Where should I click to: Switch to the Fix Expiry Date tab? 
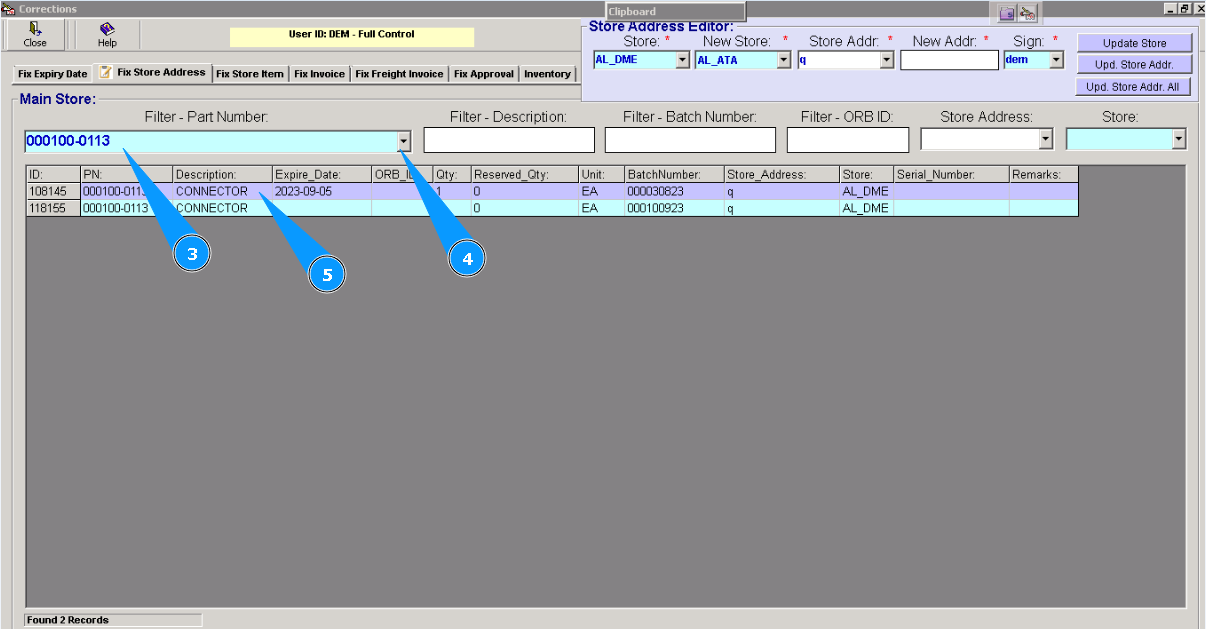click(x=53, y=74)
